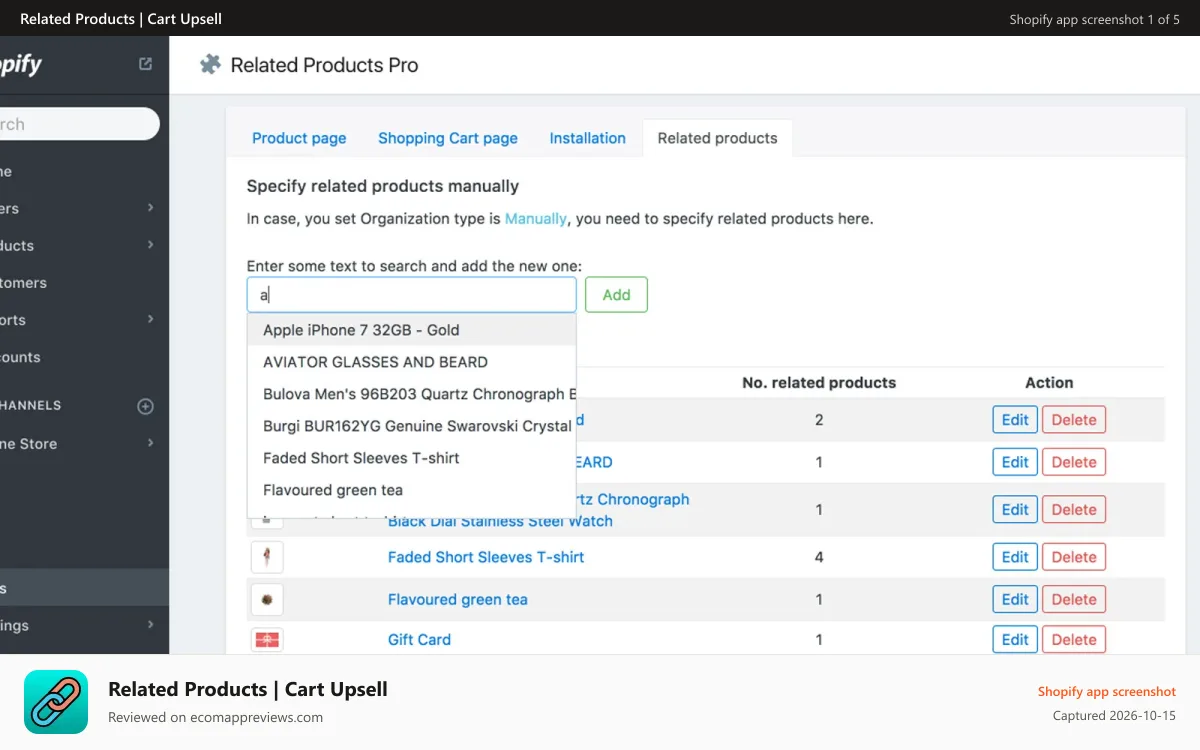
Task: Open the Black Dial Stainless Steel Watch link
Action: (x=500, y=521)
